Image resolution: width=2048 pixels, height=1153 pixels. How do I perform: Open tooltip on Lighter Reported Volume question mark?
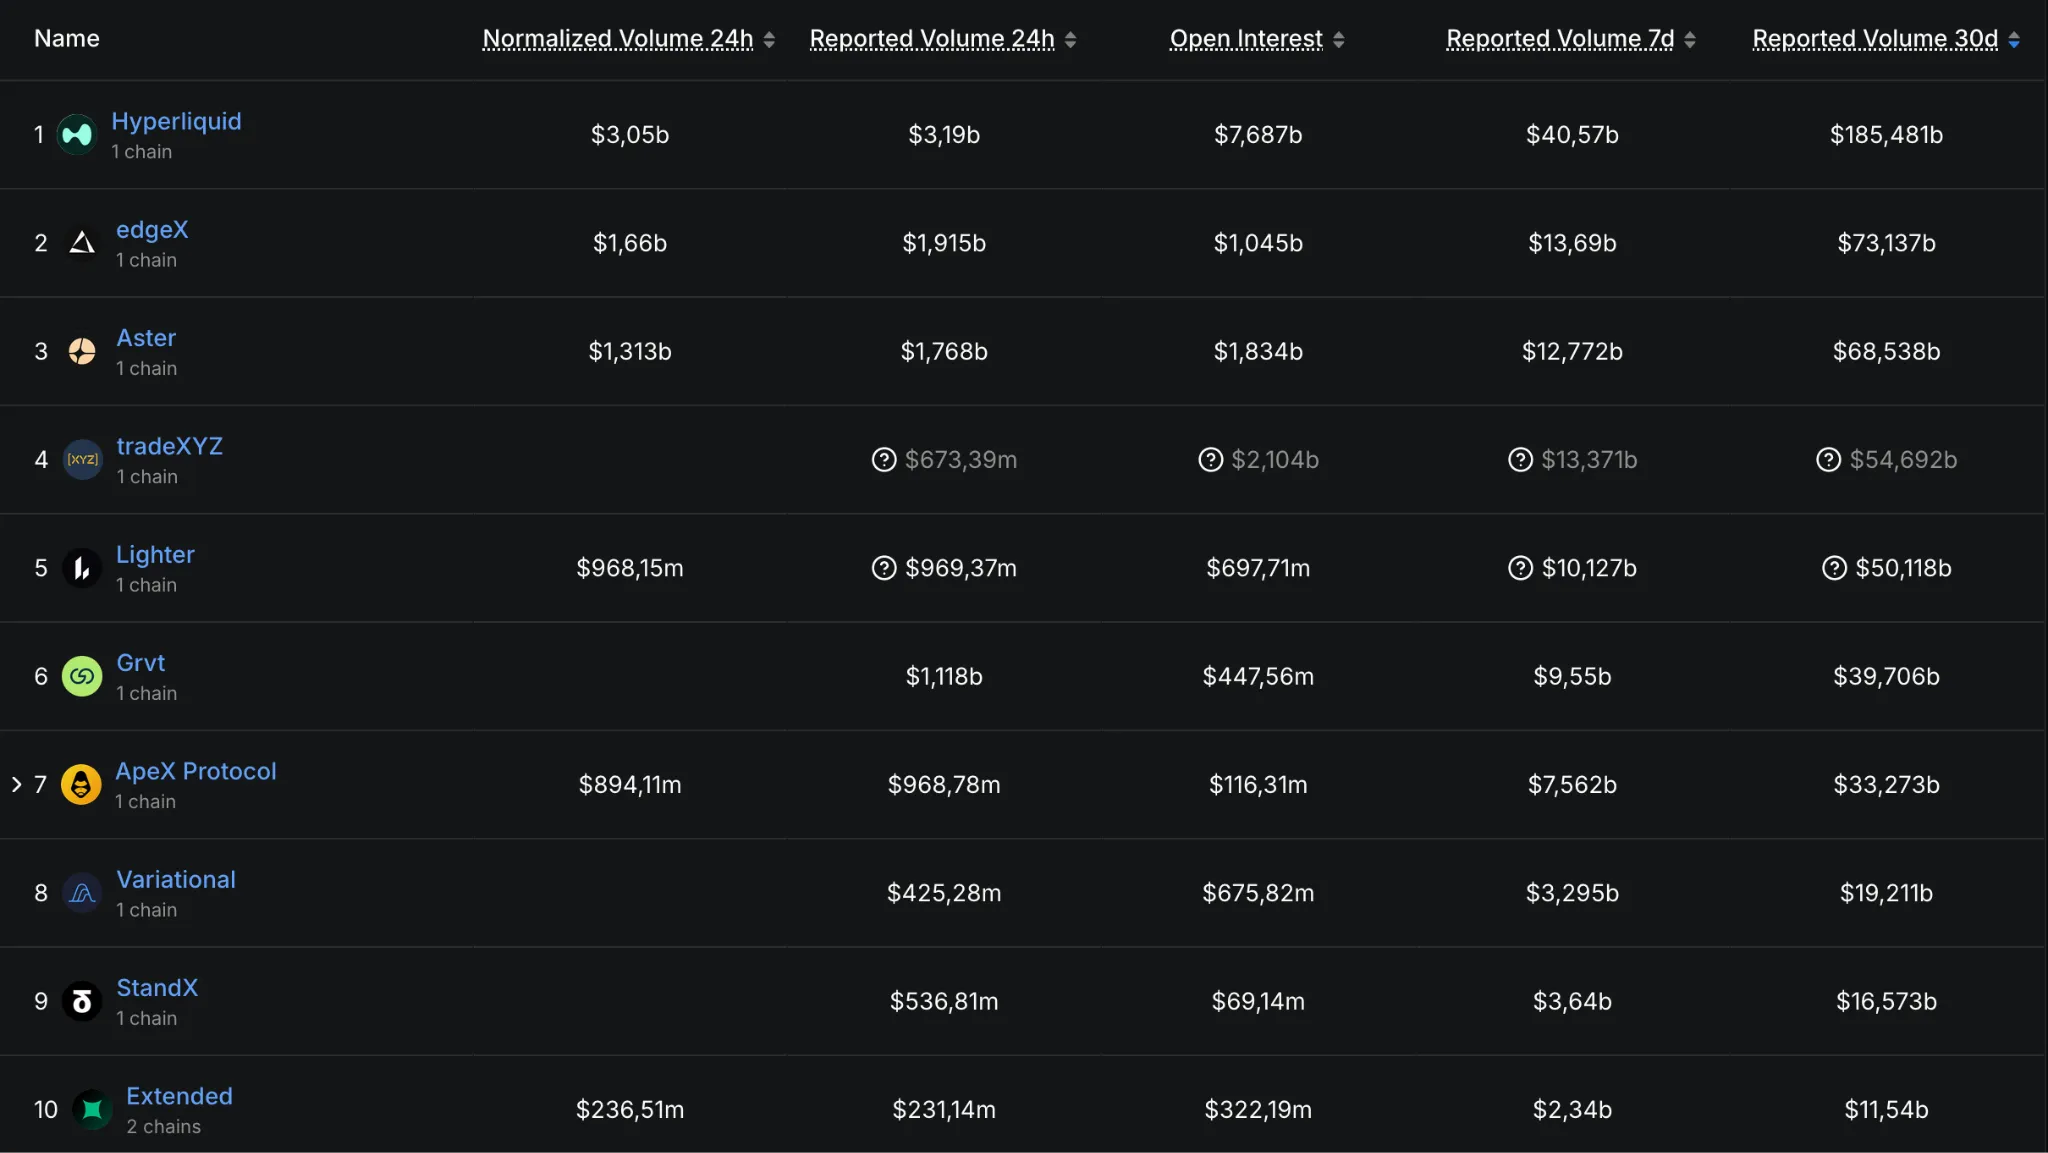[x=886, y=568]
